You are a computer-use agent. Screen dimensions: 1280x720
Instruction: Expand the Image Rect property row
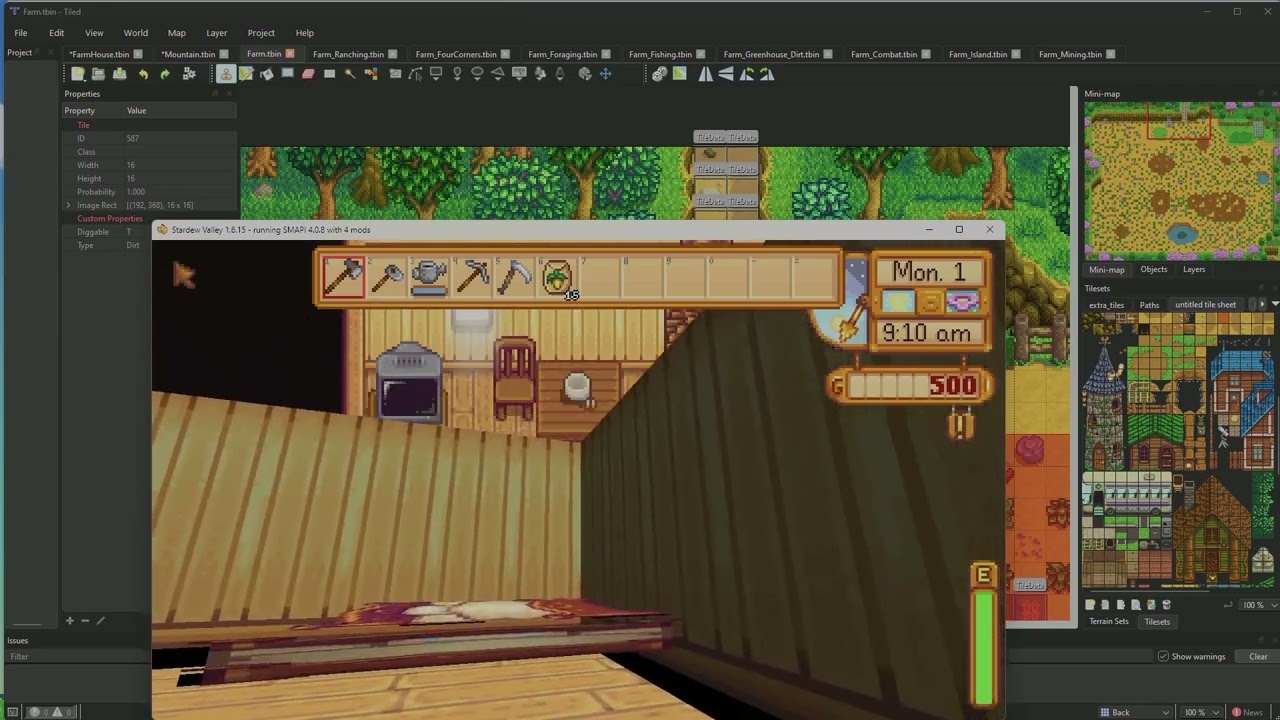[x=69, y=205]
